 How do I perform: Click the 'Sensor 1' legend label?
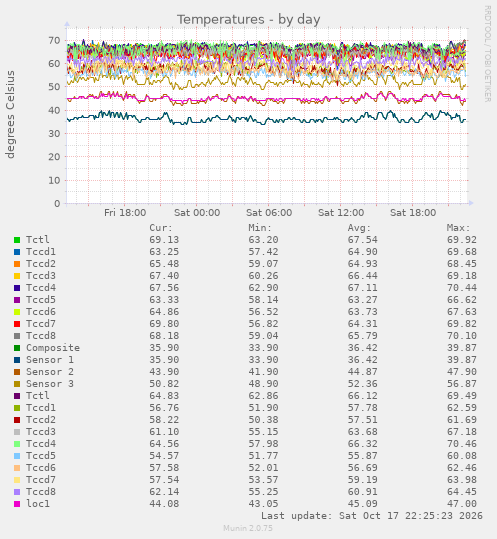[50, 360]
